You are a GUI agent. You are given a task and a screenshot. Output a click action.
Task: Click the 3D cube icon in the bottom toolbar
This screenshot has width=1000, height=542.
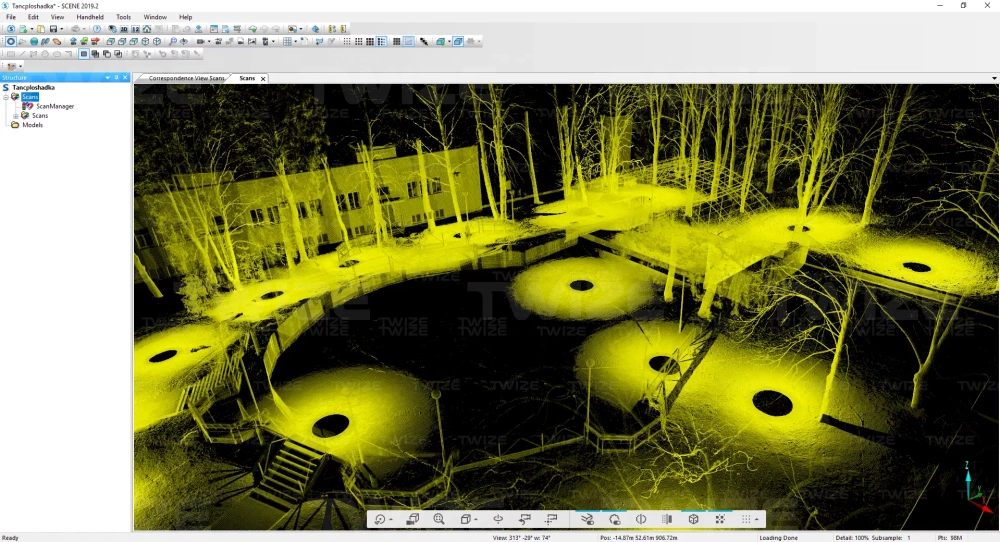(x=693, y=520)
